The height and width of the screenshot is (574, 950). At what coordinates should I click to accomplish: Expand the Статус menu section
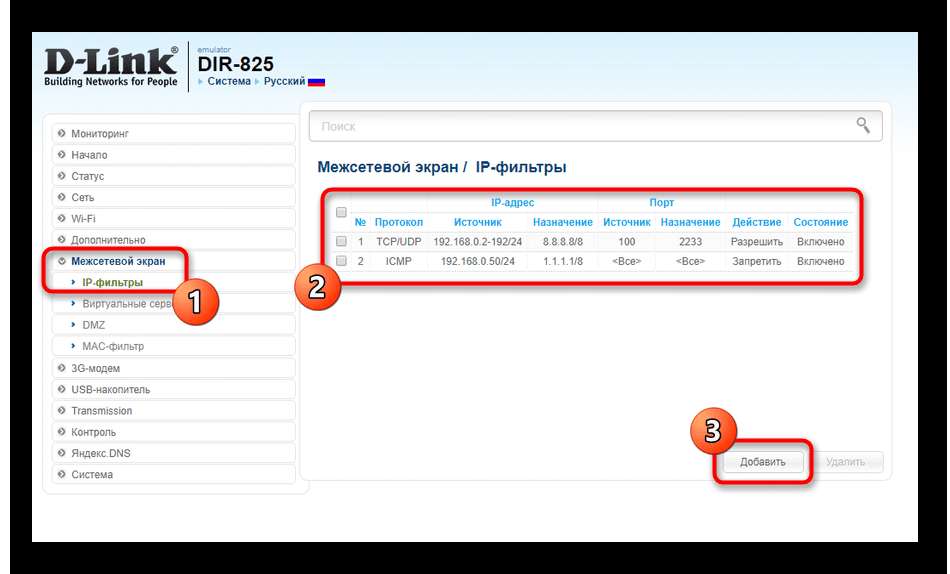(x=174, y=176)
